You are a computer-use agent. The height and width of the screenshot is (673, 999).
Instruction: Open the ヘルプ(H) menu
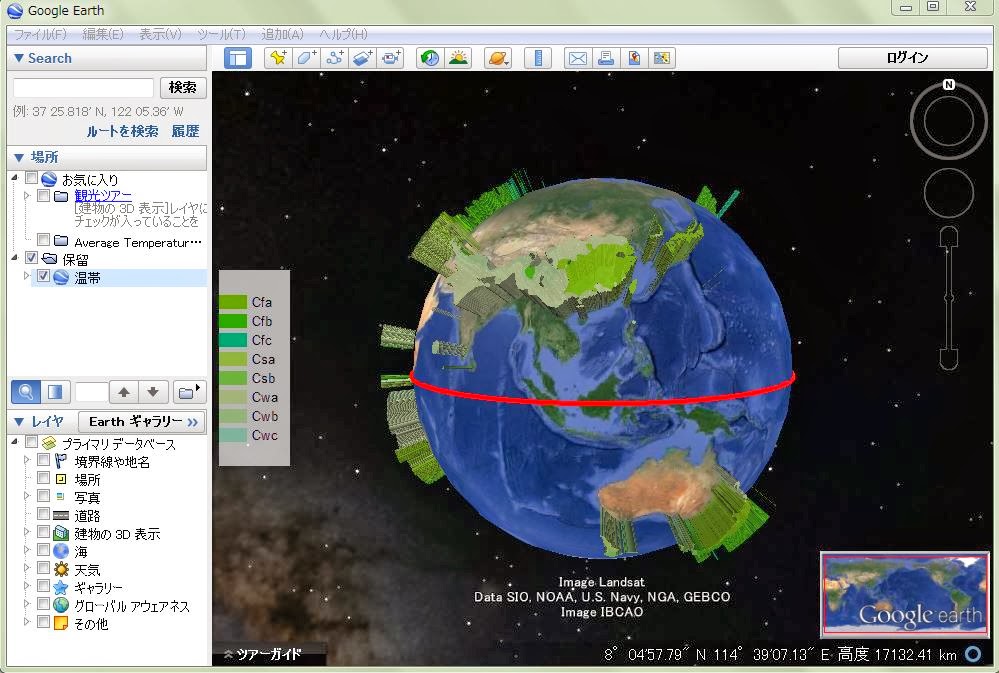click(x=343, y=34)
